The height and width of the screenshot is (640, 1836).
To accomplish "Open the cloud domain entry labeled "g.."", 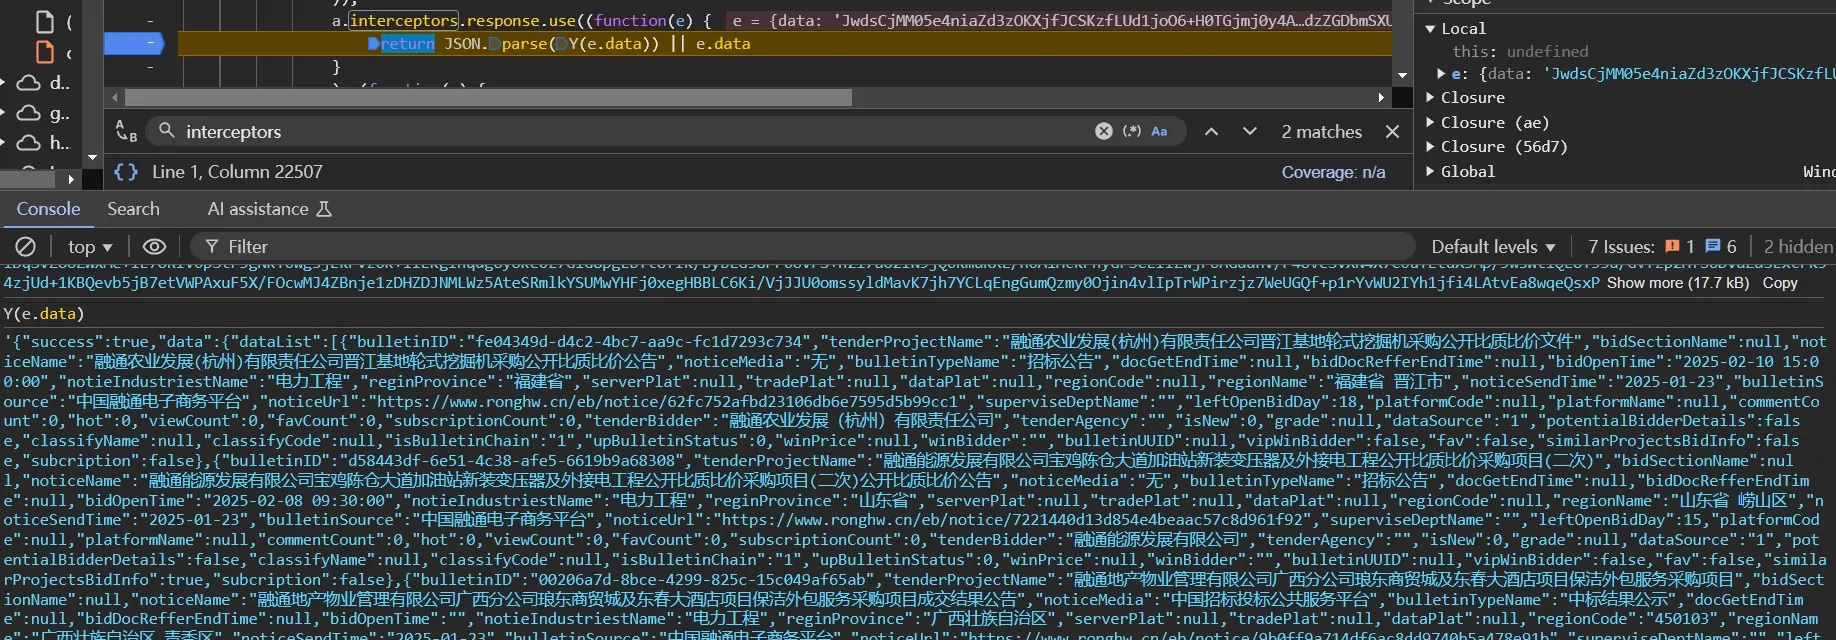I will [44, 113].
